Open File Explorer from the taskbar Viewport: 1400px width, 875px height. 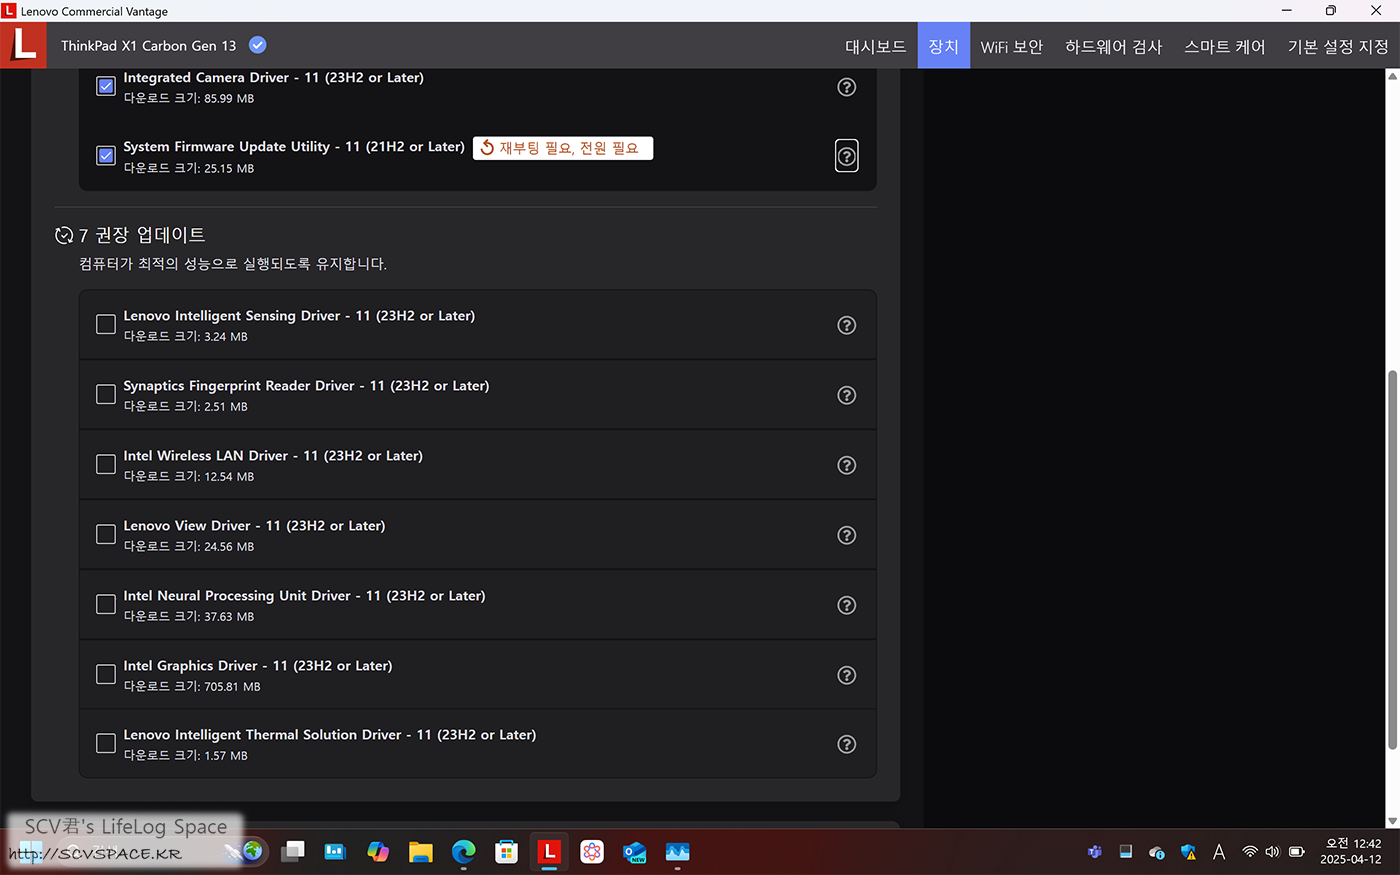[420, 852]
